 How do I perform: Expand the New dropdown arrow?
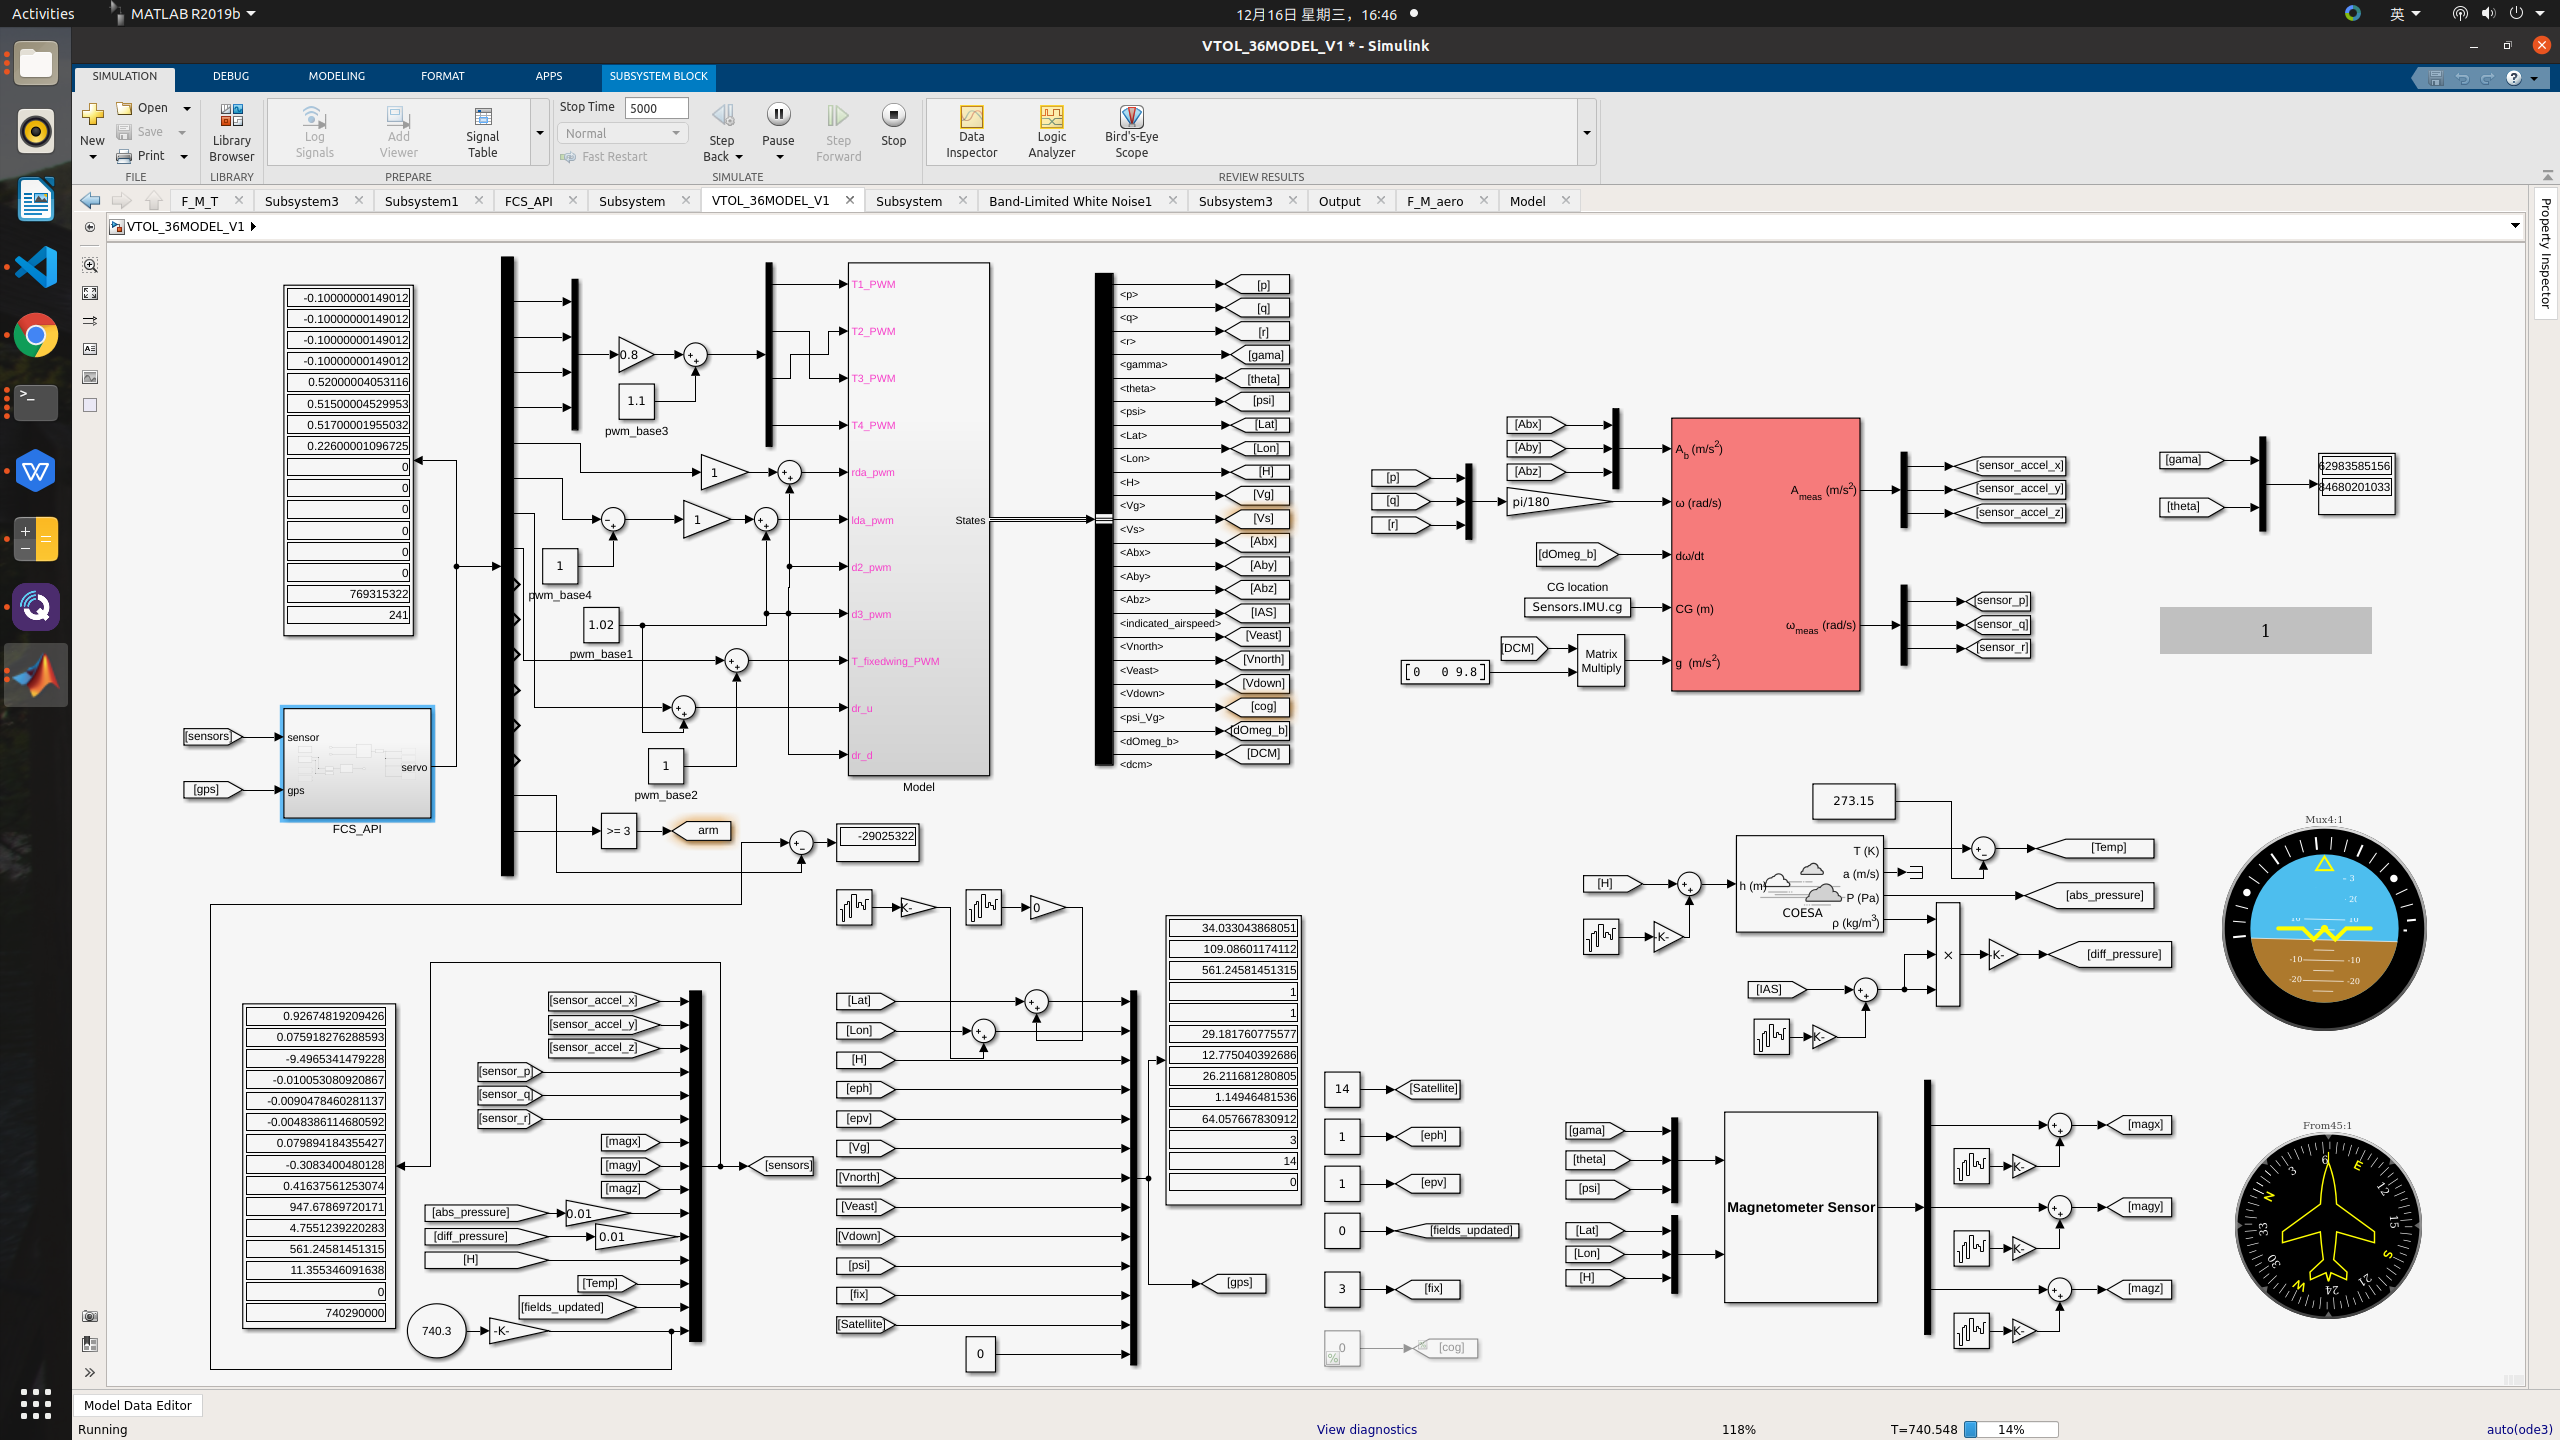pyautogui.click(x=92, y=157)
